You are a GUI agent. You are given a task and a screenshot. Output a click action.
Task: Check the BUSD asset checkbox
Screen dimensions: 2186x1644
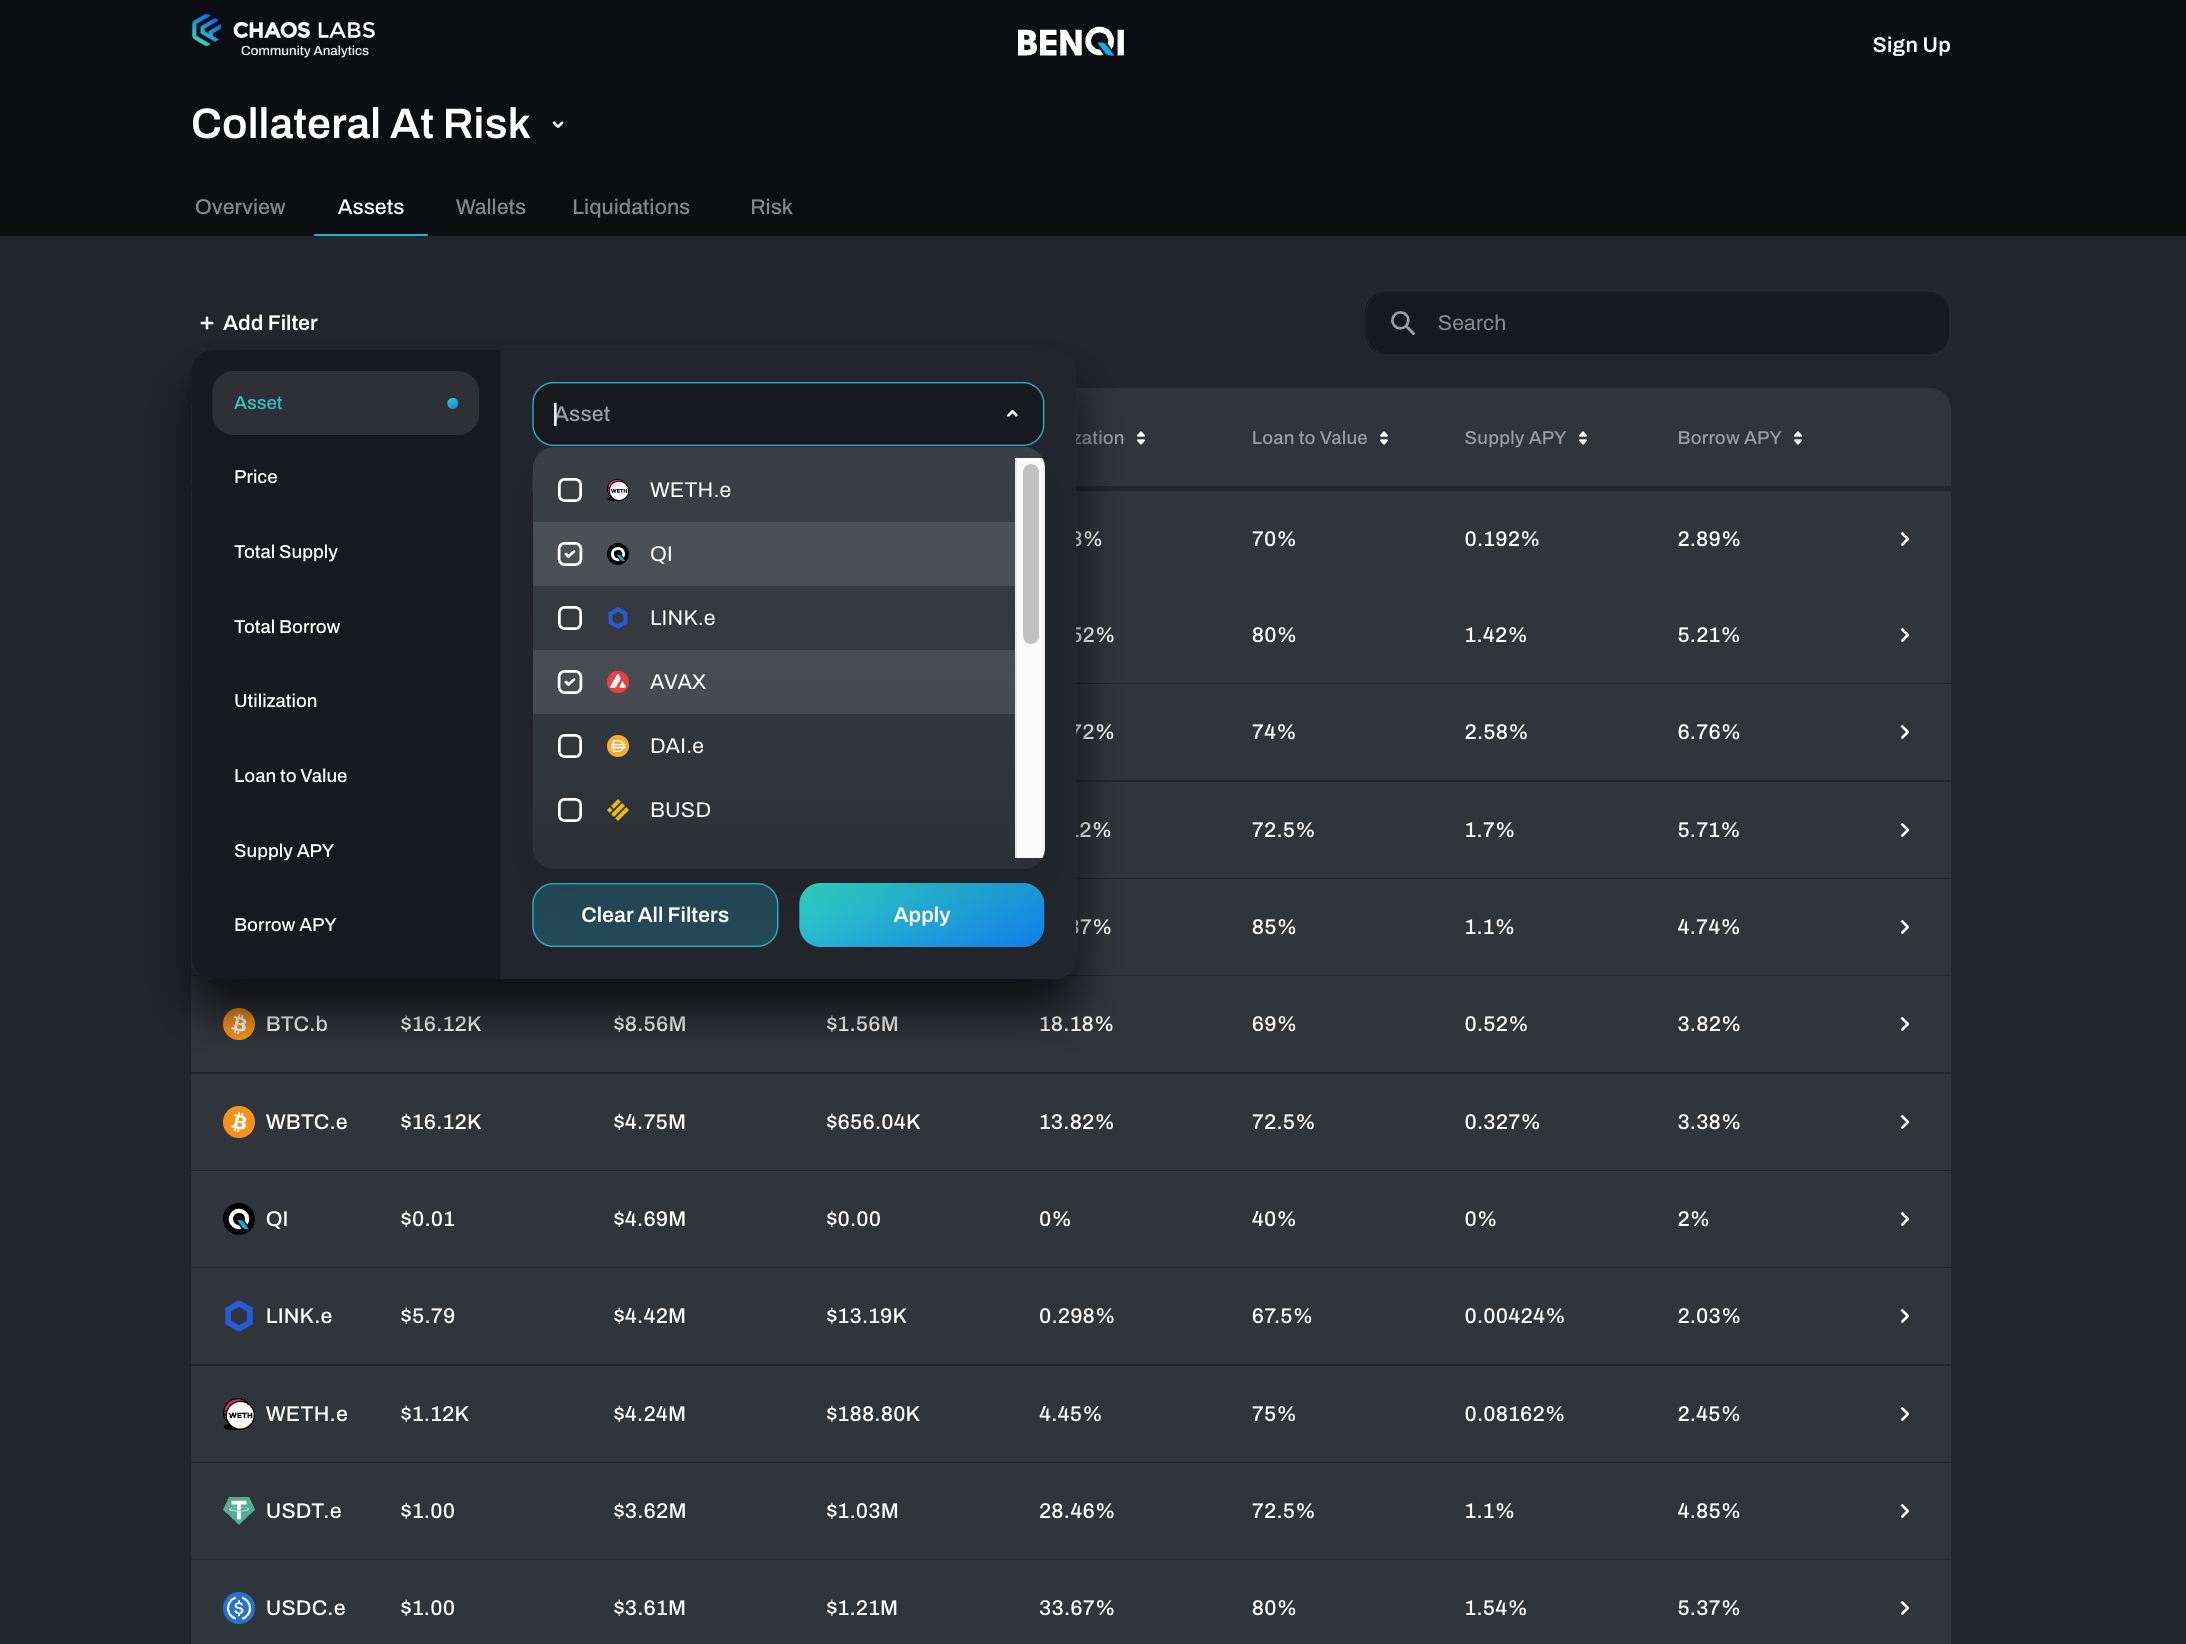point(570,810)
